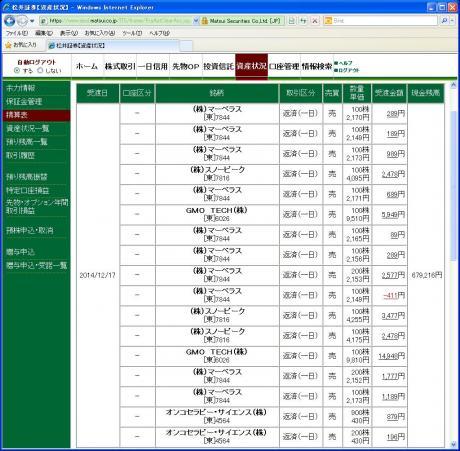
Task: Click the Matsui Securities security lock icon
Action: [x=205, y=21]
